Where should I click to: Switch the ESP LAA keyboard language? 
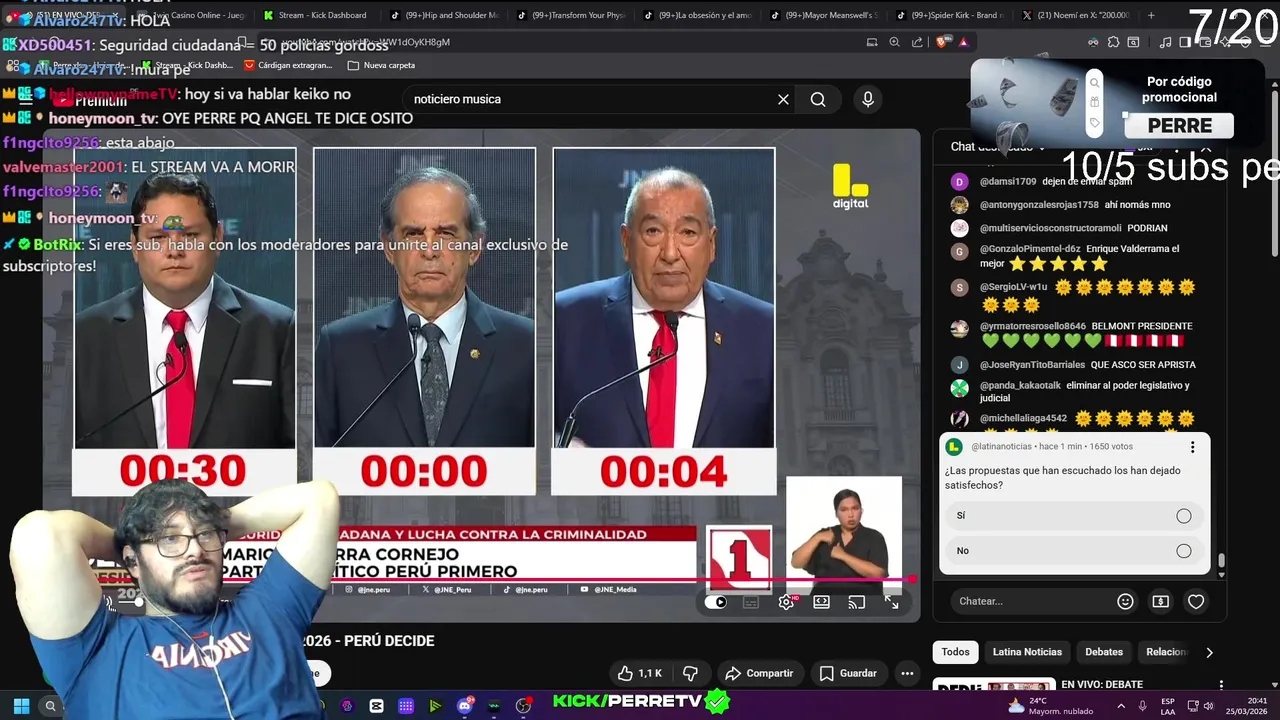[x=1168, y=705]
